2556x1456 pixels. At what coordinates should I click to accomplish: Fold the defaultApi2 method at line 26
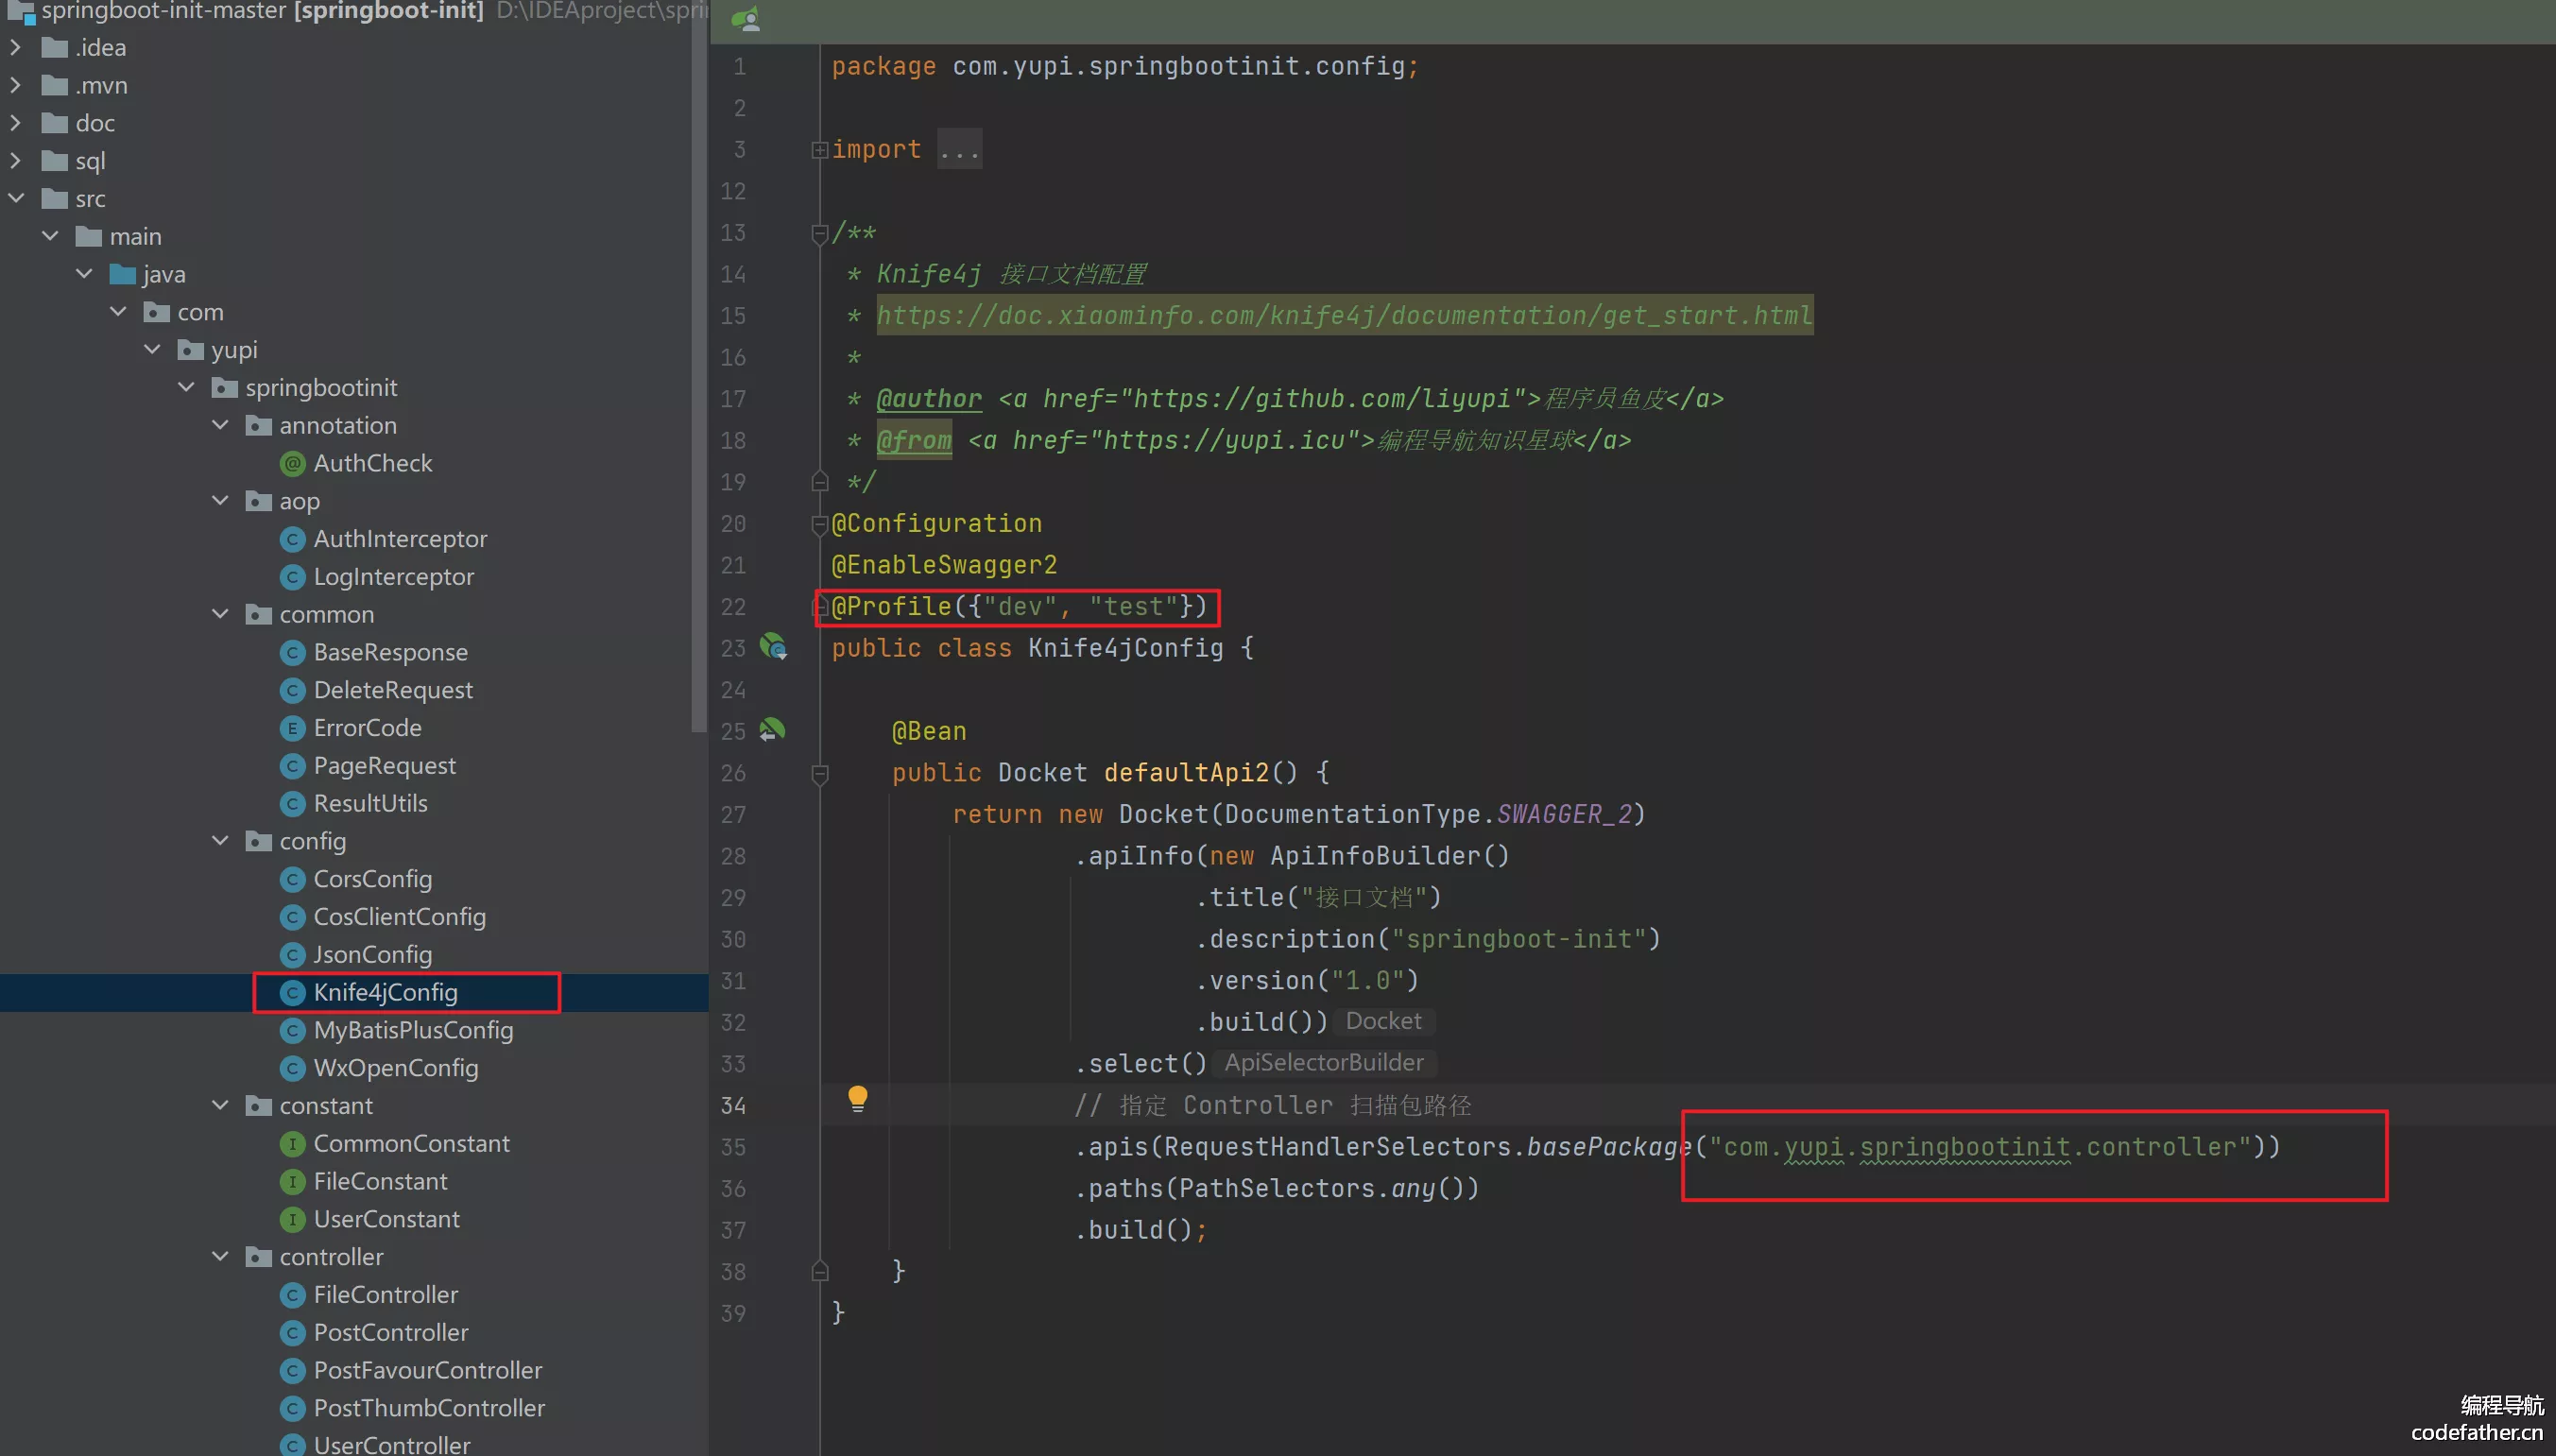[819, 773]
